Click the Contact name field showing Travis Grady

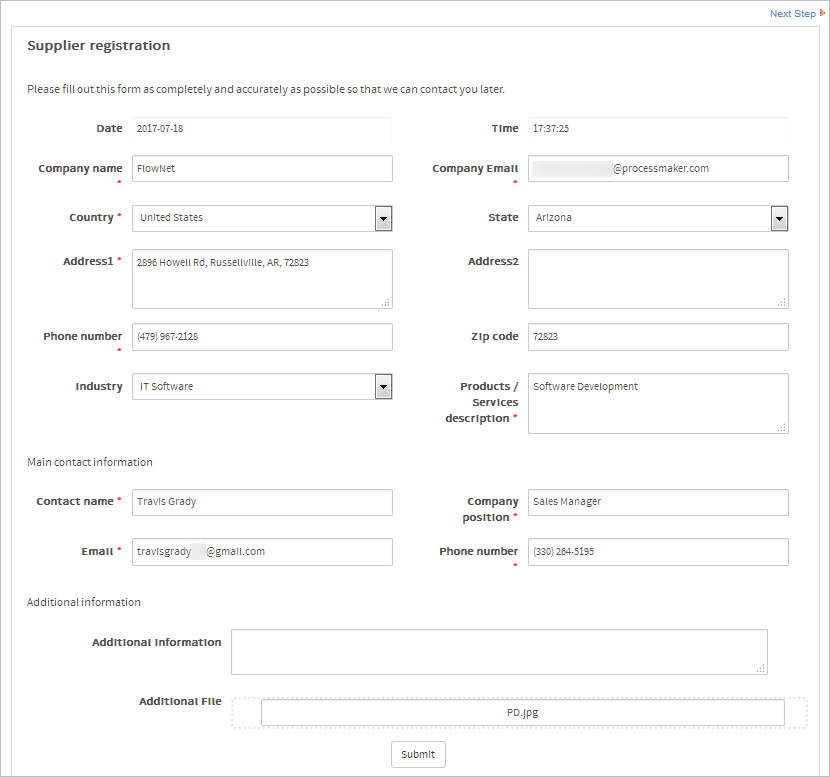pyautogui.click(x=262, y=502)
